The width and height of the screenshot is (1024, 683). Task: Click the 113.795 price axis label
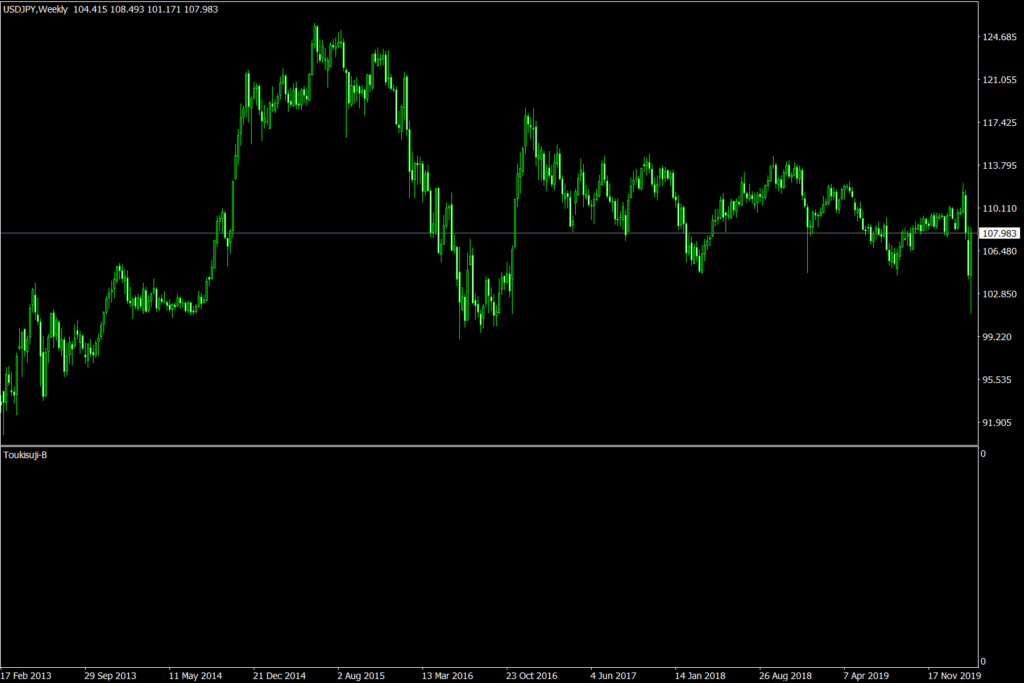(x=1000, y=166)
